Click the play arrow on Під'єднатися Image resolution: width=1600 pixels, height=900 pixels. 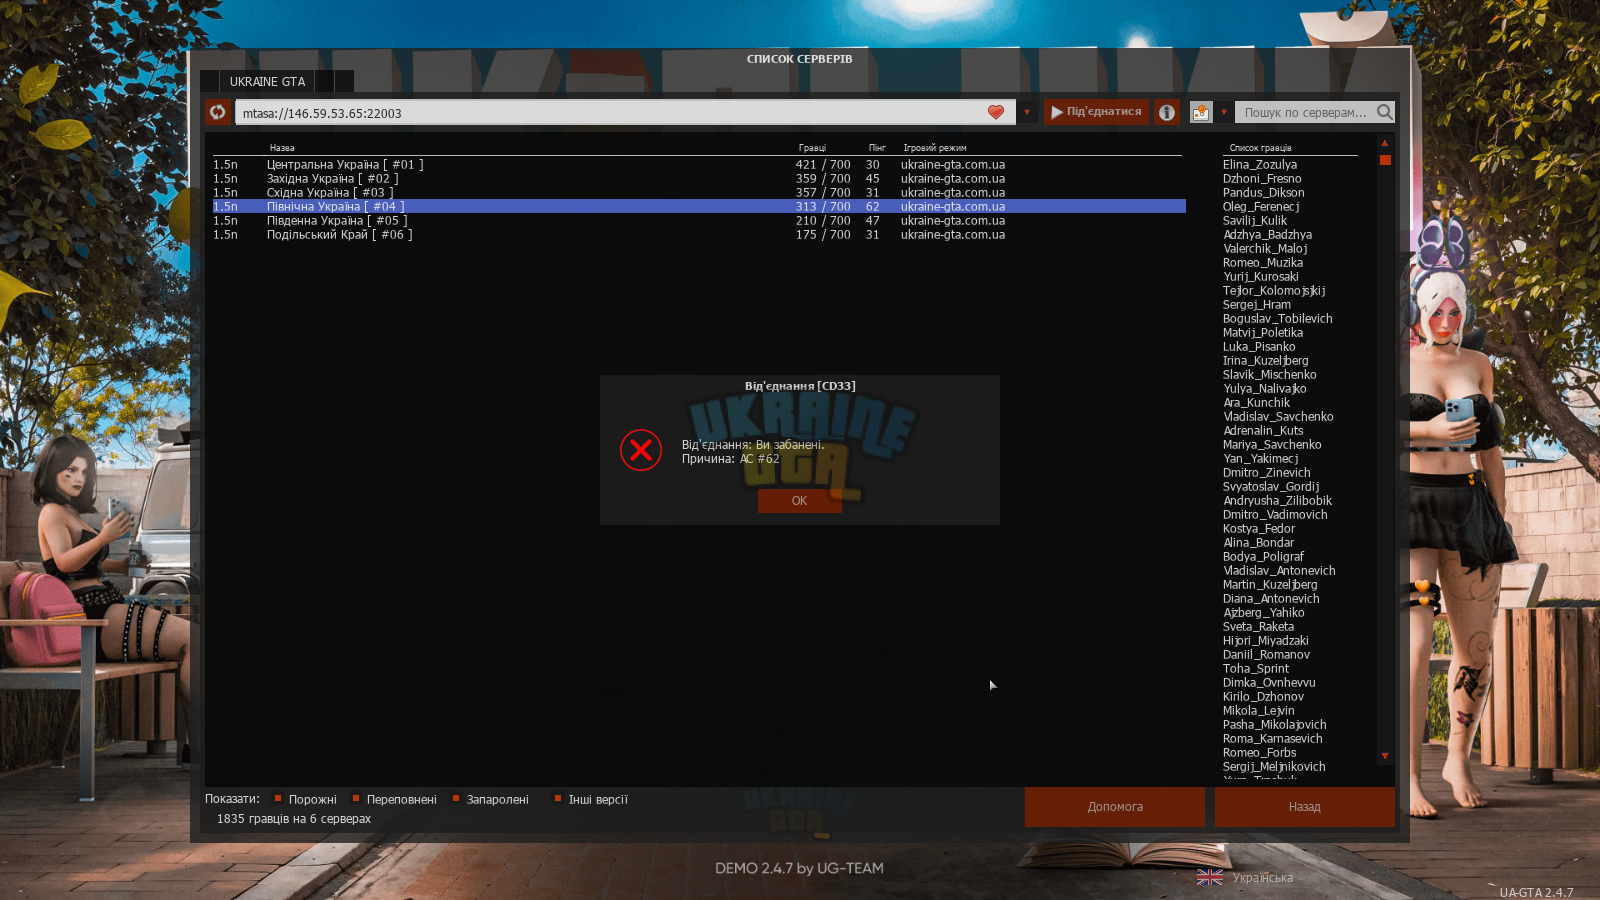point(1057,112)
